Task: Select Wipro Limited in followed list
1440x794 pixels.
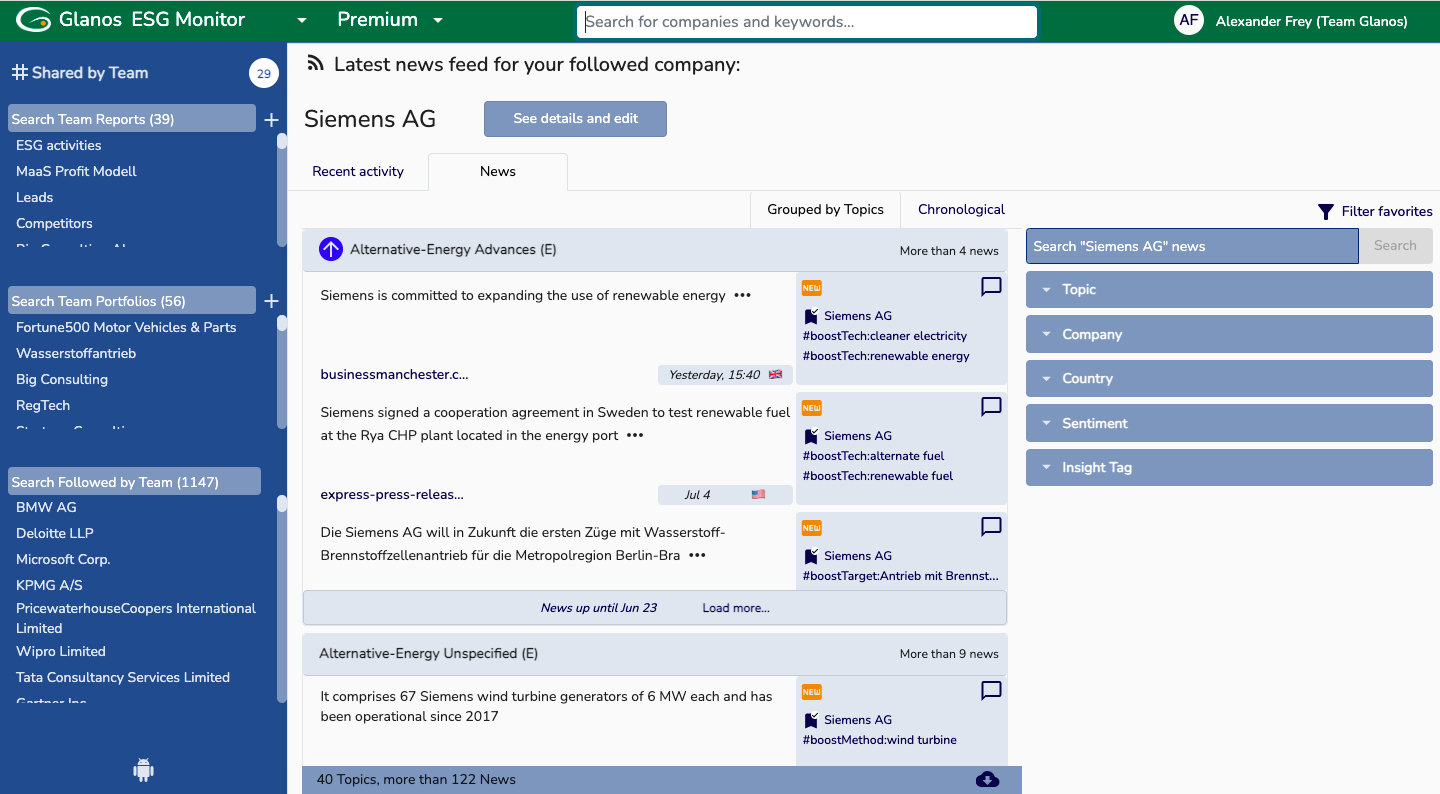Action: pos(61,652)
